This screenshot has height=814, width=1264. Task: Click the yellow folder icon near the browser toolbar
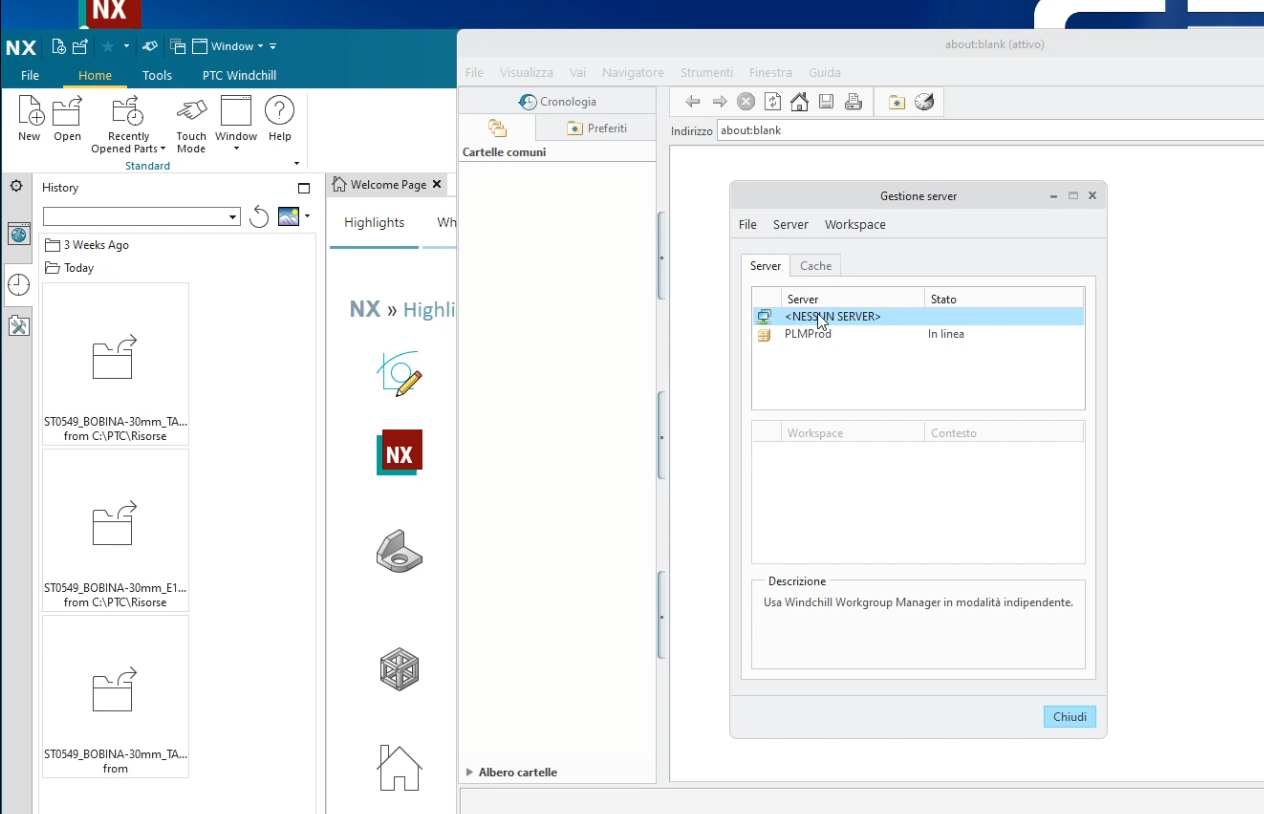896,101
